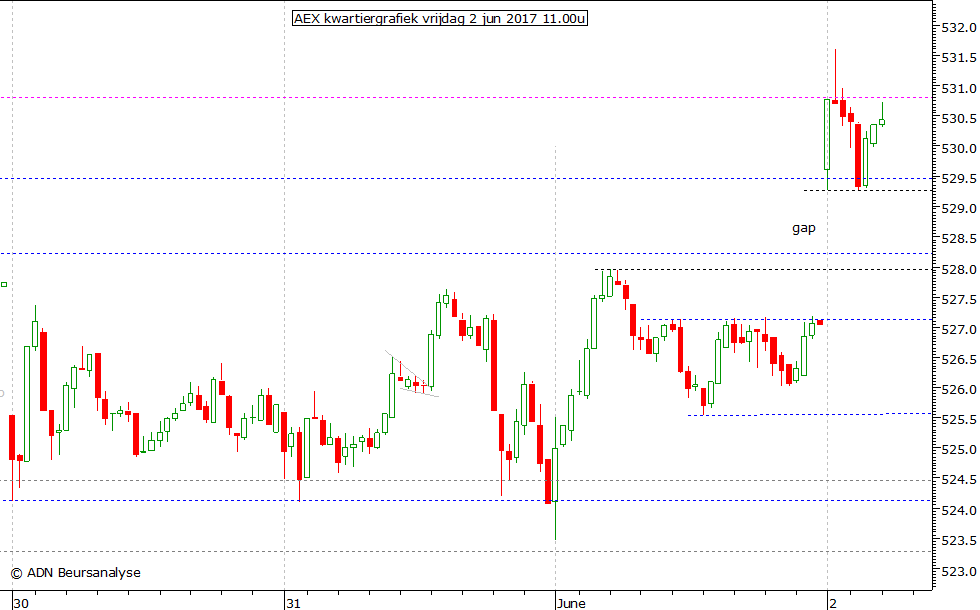Click the chart title 'AEX kwartiergrafiek vrijdag 2 jun 2017 11.00u'

coord(440,19)
